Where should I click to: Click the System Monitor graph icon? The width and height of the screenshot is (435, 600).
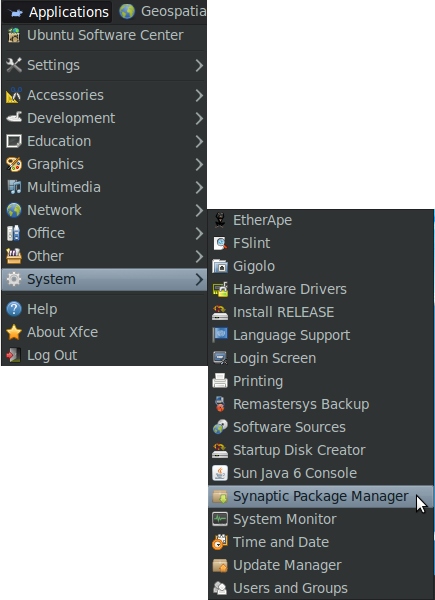(220, 519)
